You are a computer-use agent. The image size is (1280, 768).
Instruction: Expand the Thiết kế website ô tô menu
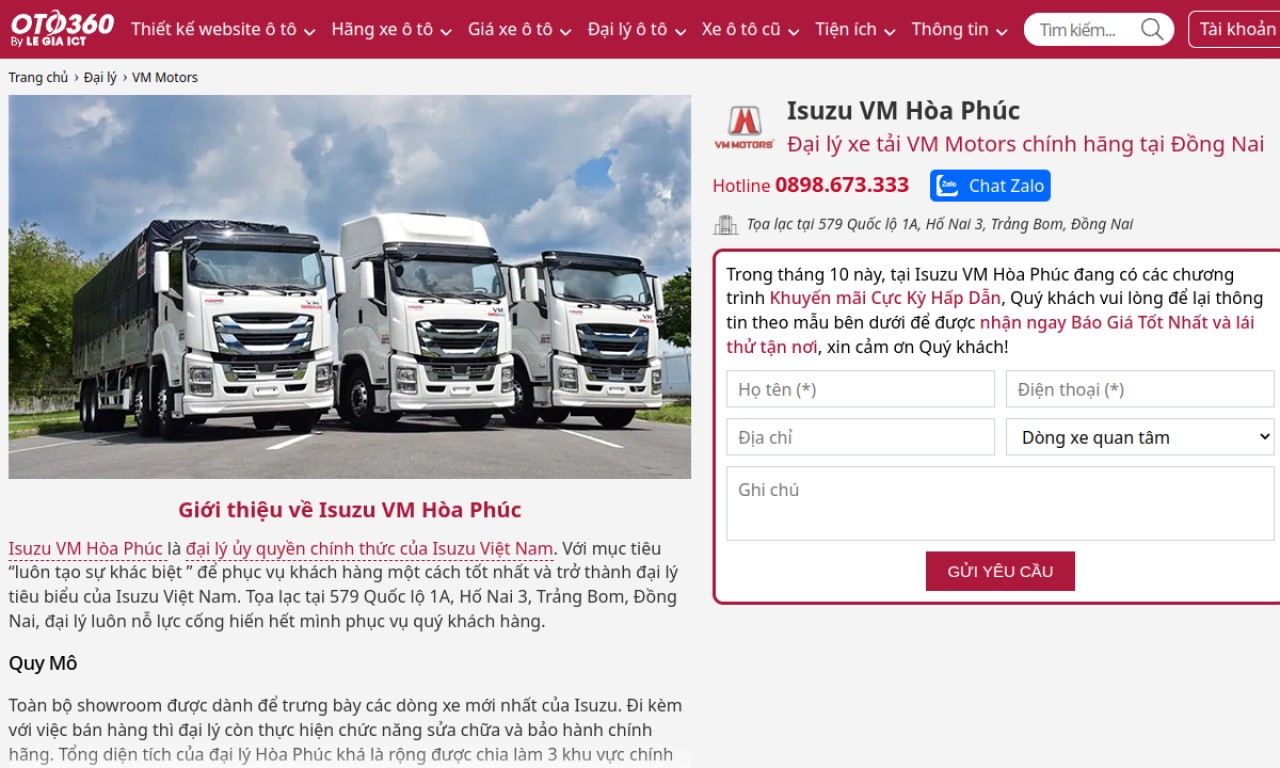click(223, 30)
